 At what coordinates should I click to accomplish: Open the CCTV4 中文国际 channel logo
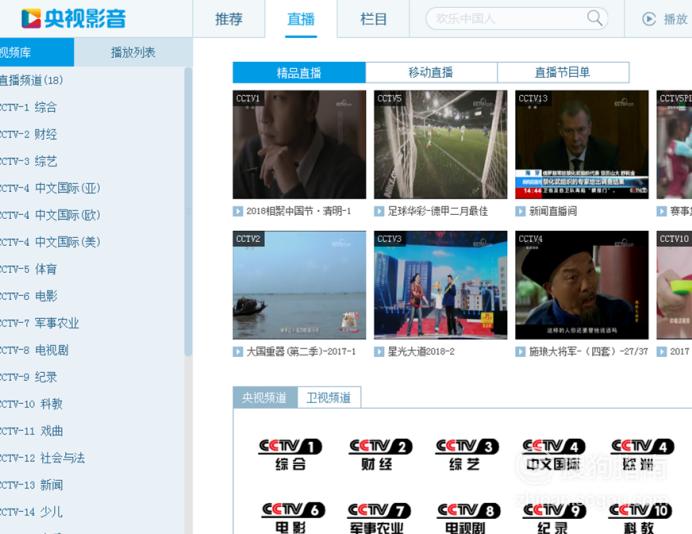pos(553,455)
